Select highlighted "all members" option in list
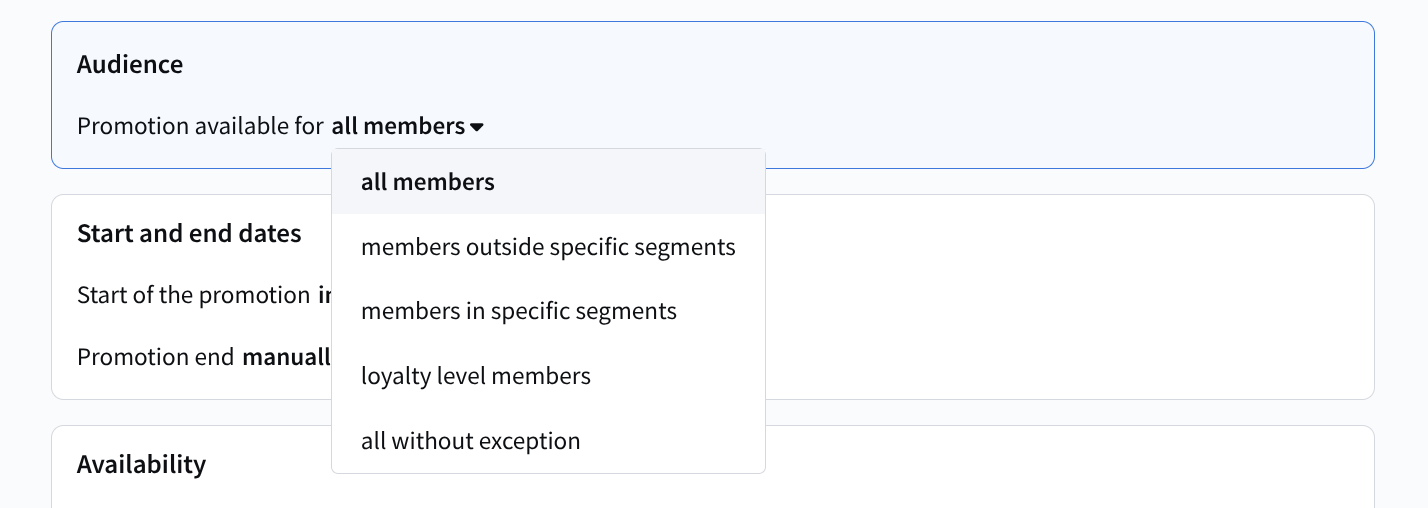 (428, 182)
